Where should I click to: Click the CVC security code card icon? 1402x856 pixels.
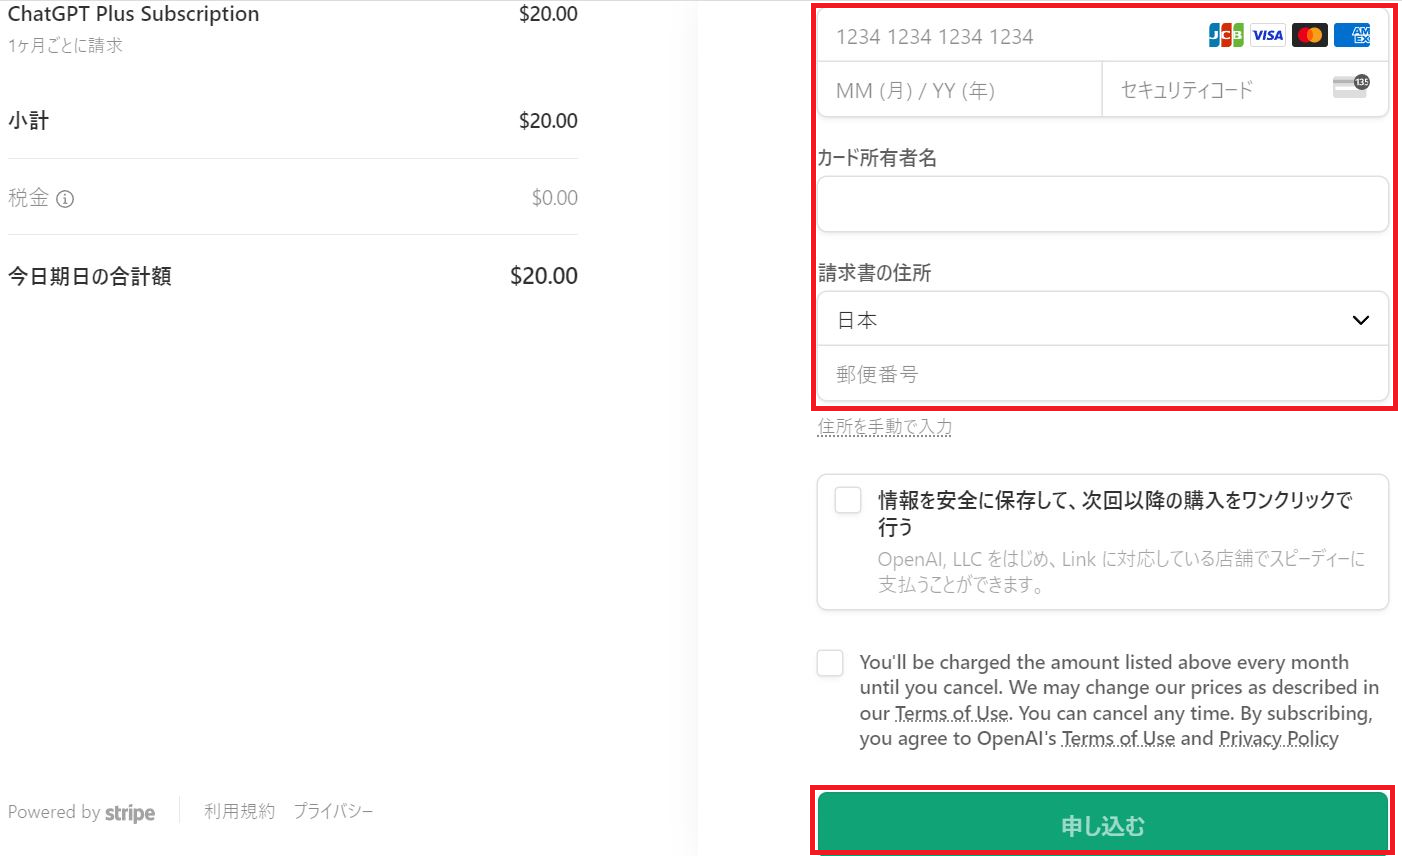coord(1351,88)
